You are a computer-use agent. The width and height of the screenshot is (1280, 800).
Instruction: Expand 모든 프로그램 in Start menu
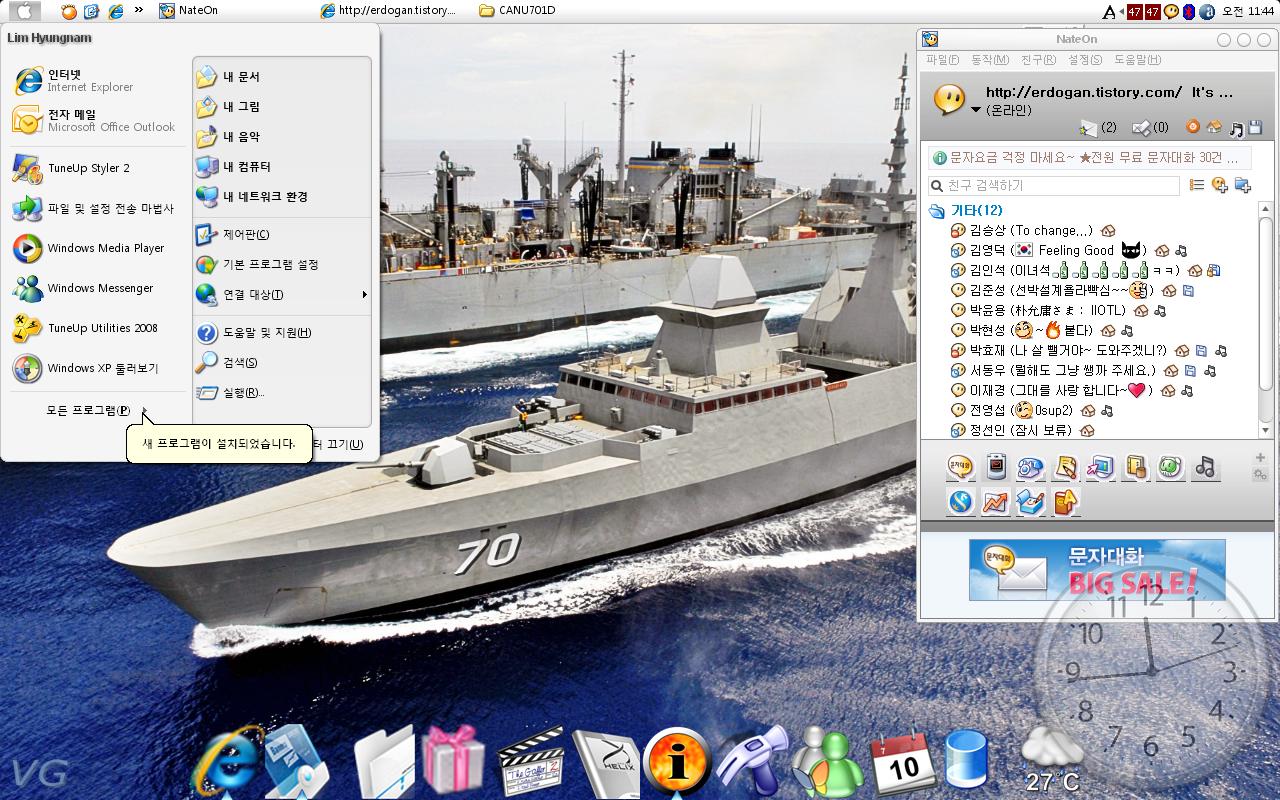click(98, 410)
